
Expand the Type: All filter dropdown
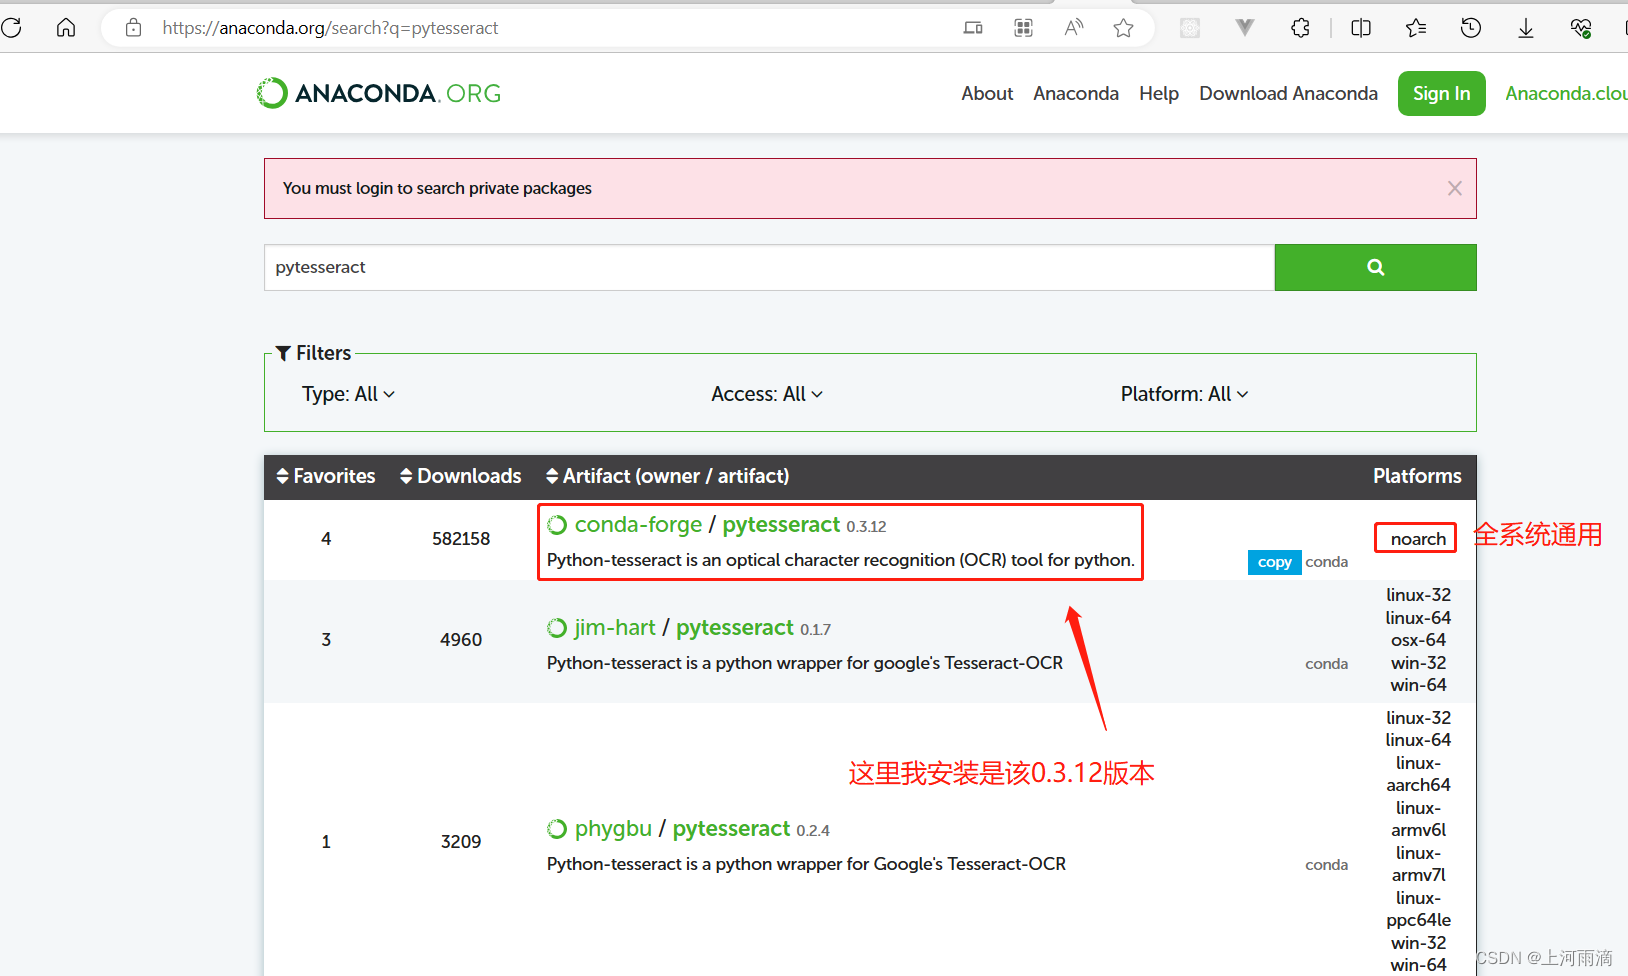[x=348, y=394]
